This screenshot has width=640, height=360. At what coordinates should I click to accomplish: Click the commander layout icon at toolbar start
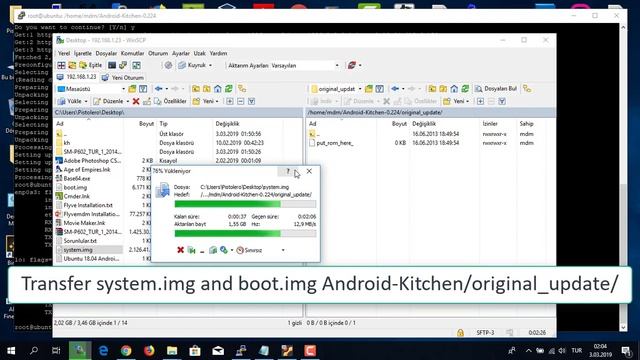point(61,65)
